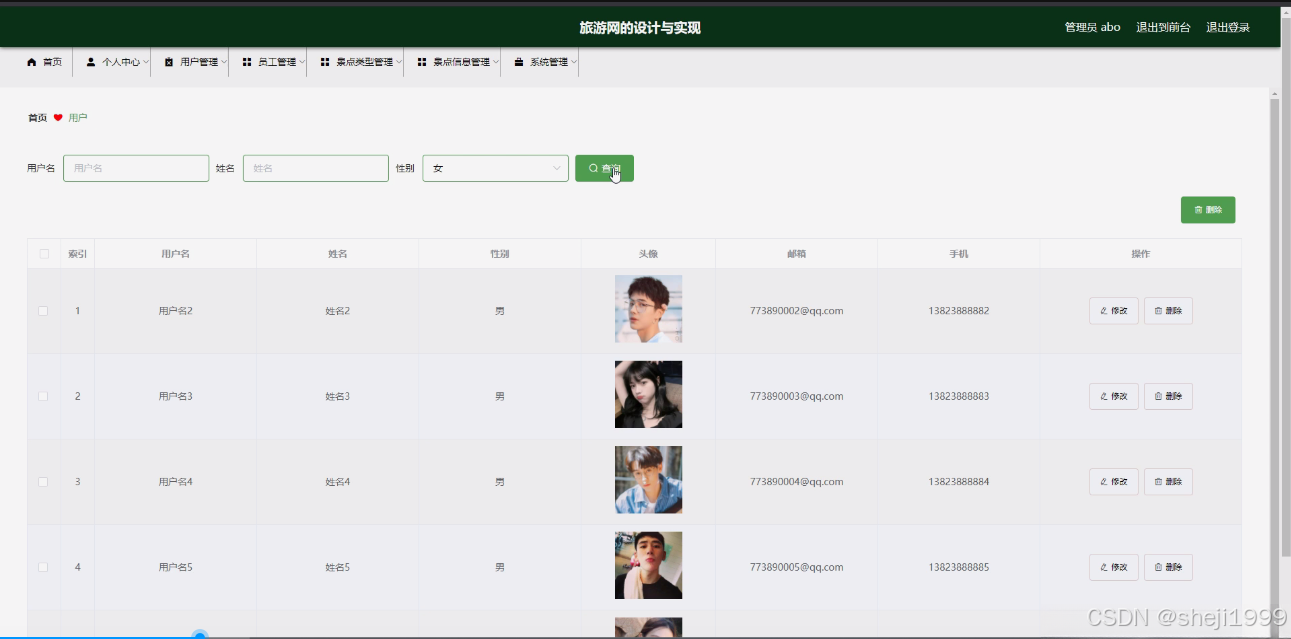This screenshot has width=1291, height=639.
Task: Click 删除 button for 用户名3
Action: click(1168, 396)
